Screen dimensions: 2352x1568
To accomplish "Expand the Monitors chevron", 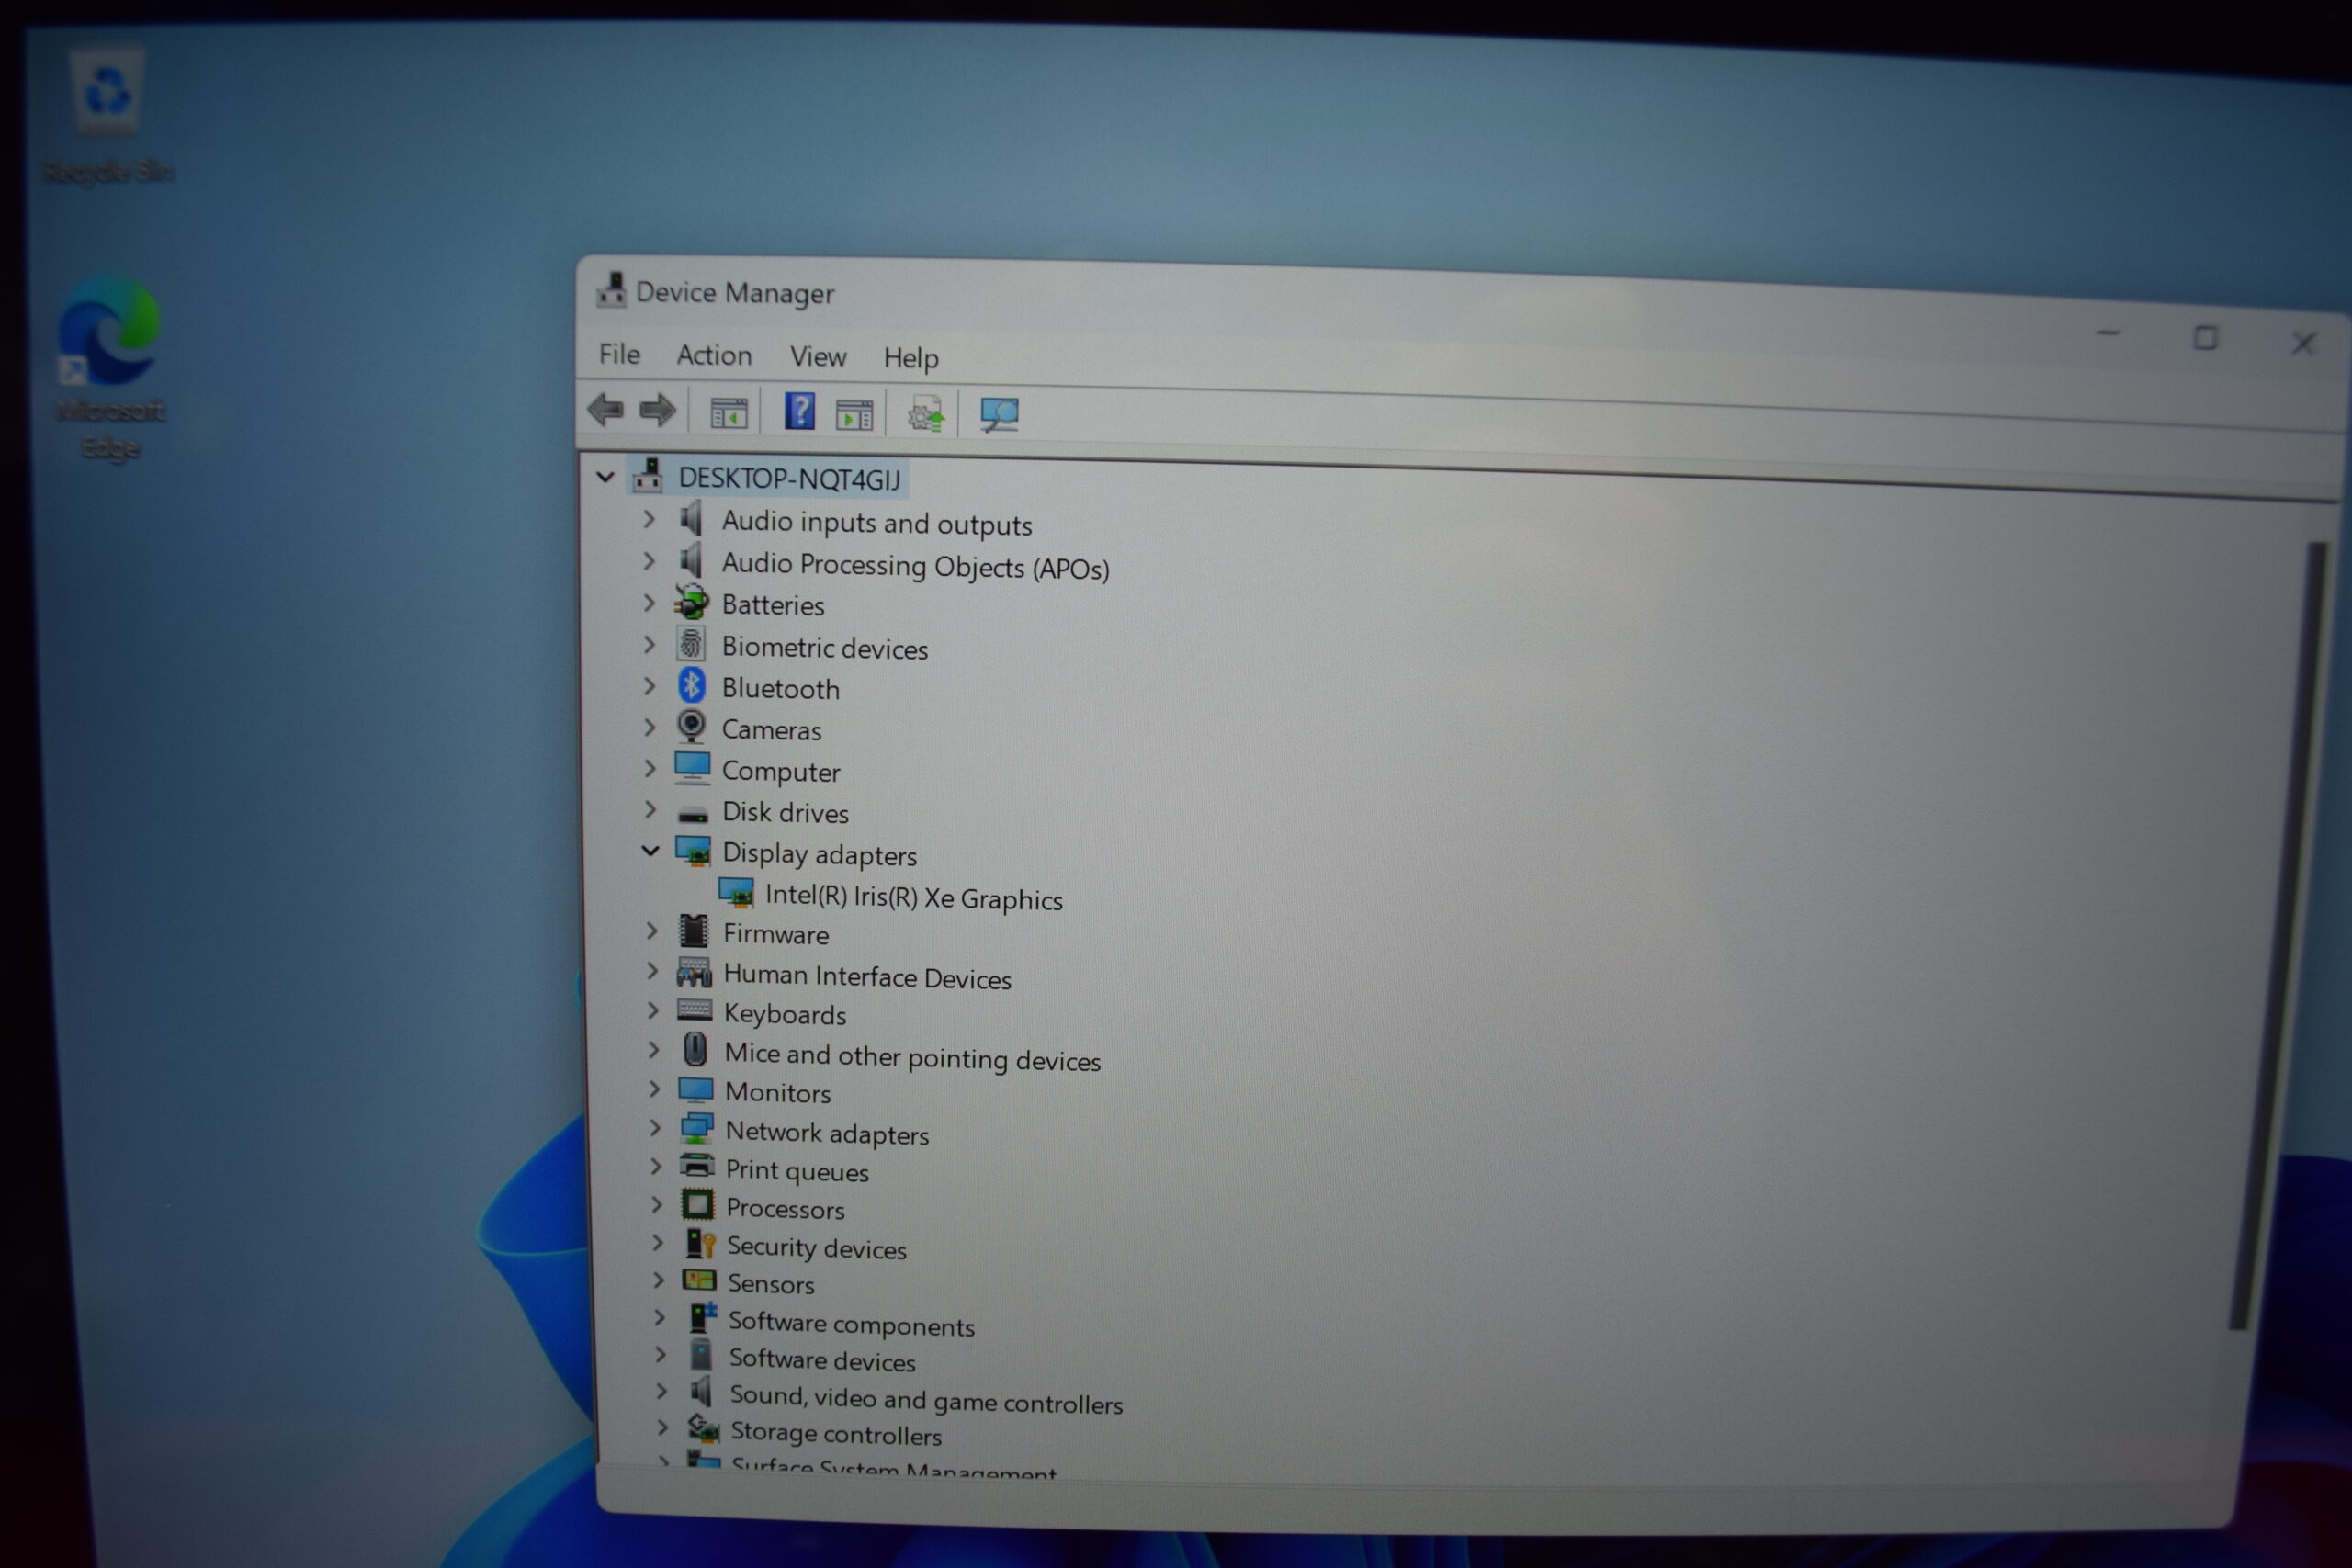I will [x=655, y=1089].
